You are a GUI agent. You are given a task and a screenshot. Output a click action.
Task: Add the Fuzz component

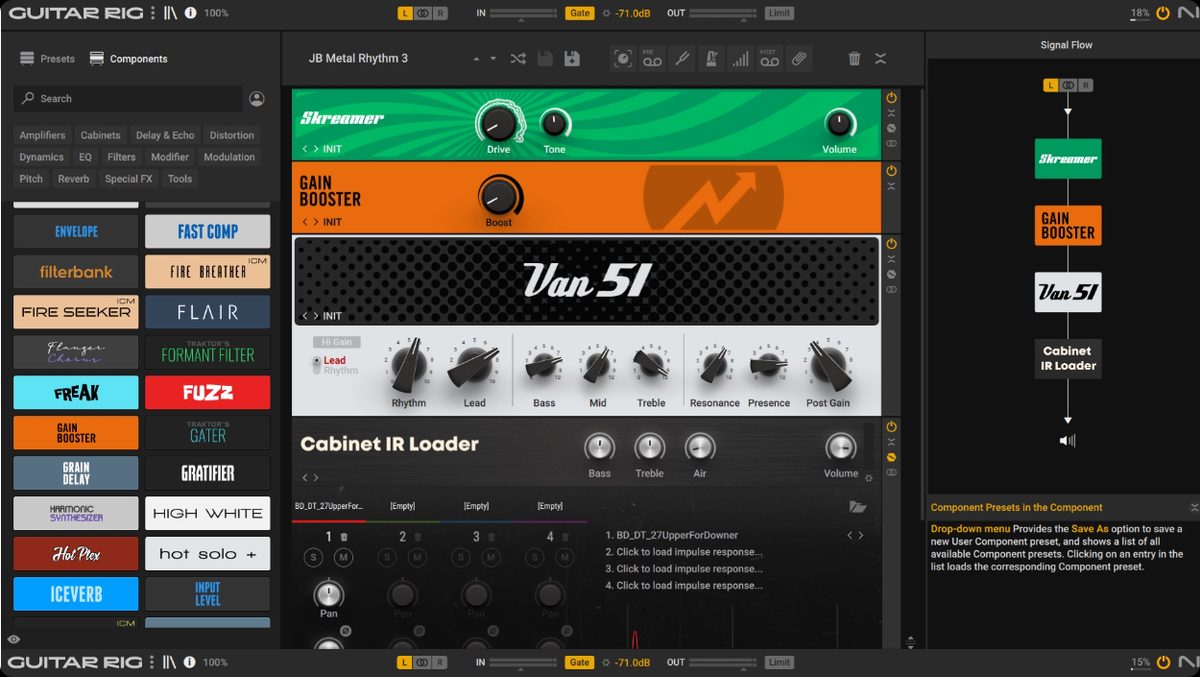[207, 393]
